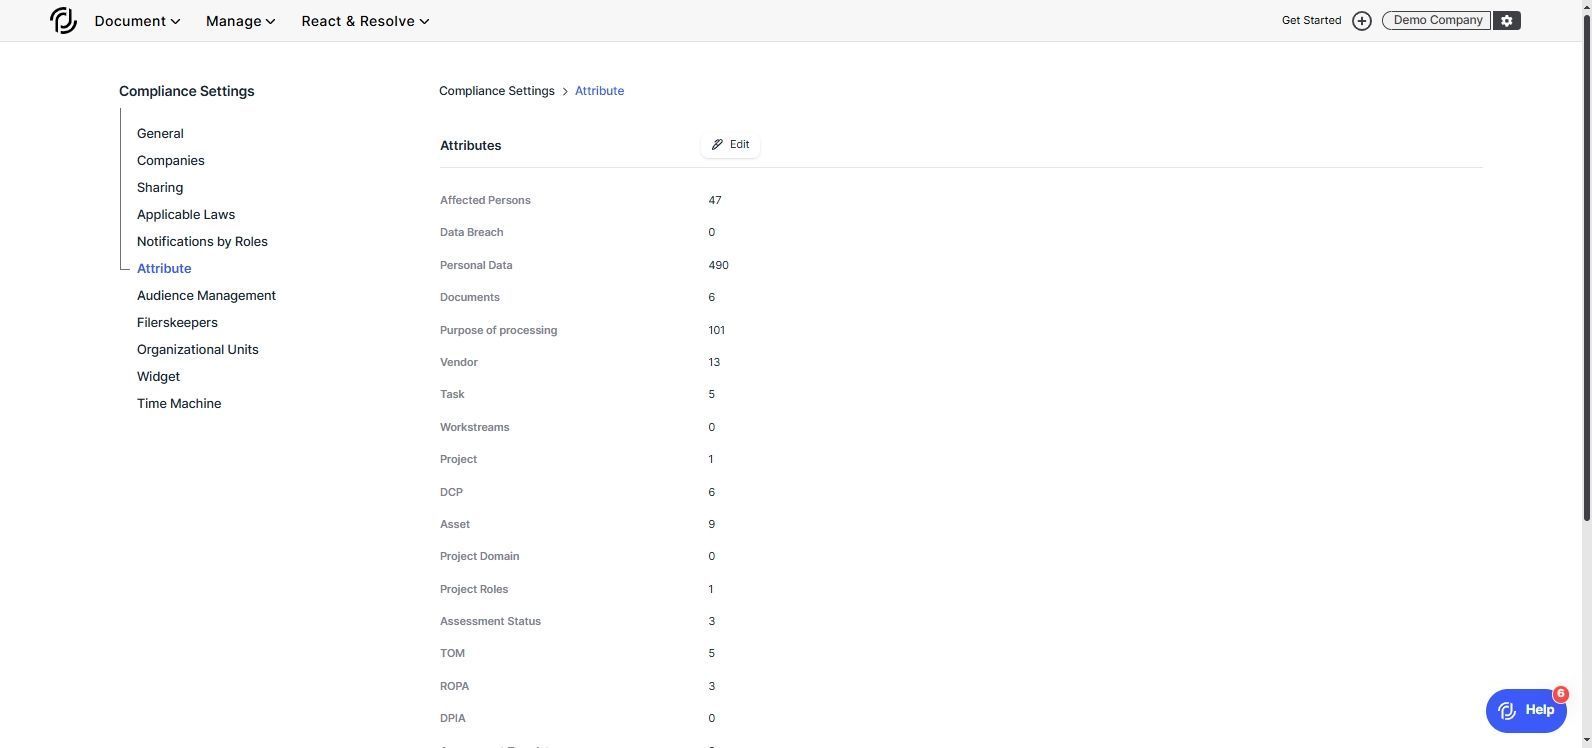
Task: Click the value 47 for Affected Persons
Action: (715, 200)
